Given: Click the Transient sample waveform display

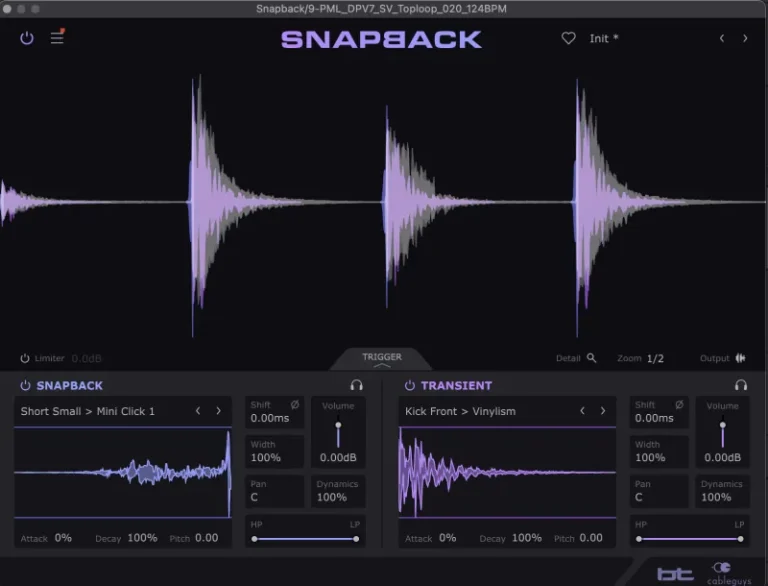Looking at the screenshot, I should (507, 472).
